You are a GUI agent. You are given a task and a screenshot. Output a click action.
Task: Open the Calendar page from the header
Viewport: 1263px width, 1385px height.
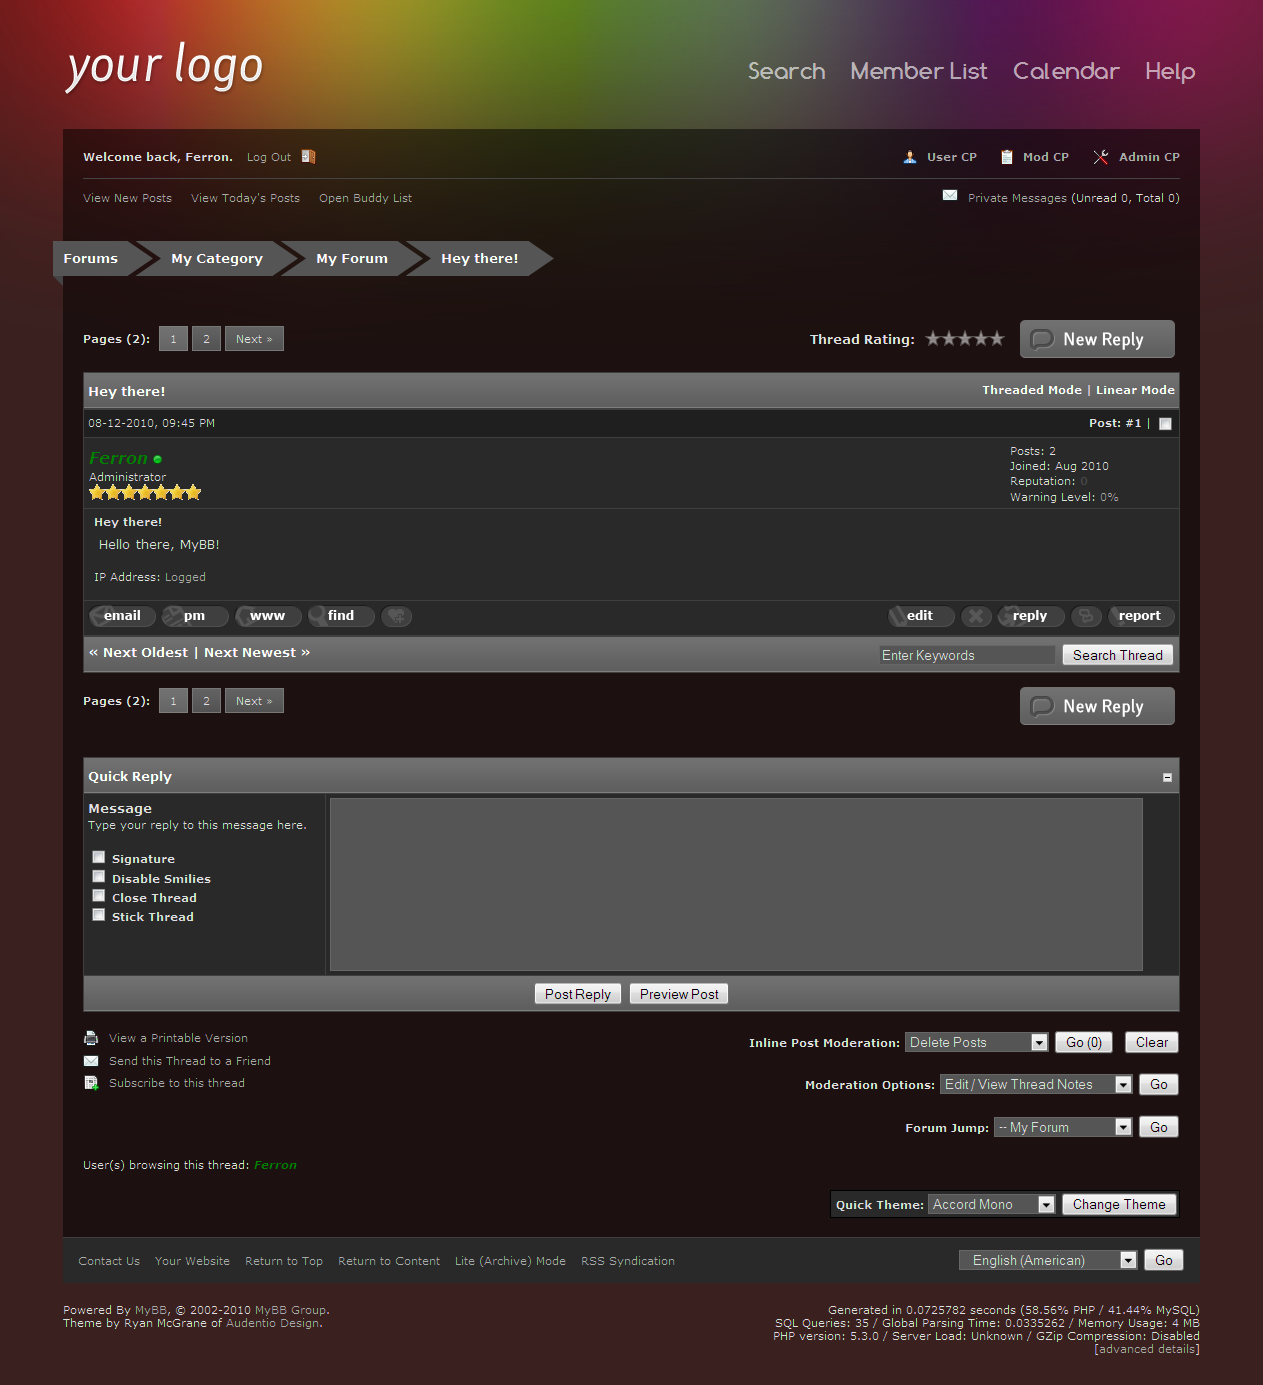[x=1065, y=71]
